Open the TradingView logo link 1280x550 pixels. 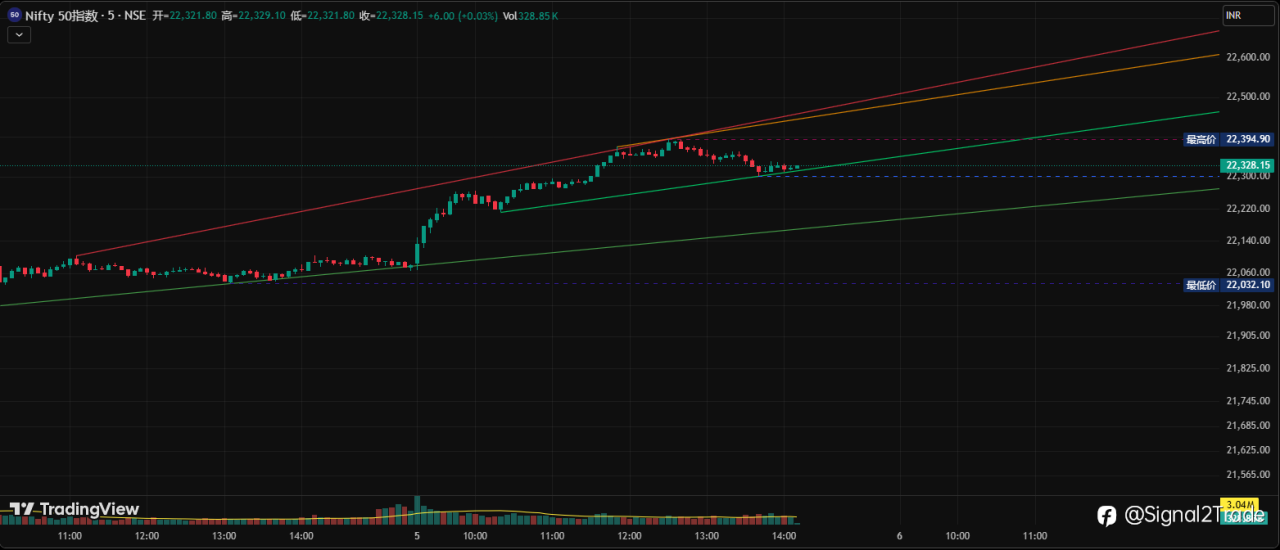[x=74, y=510]
